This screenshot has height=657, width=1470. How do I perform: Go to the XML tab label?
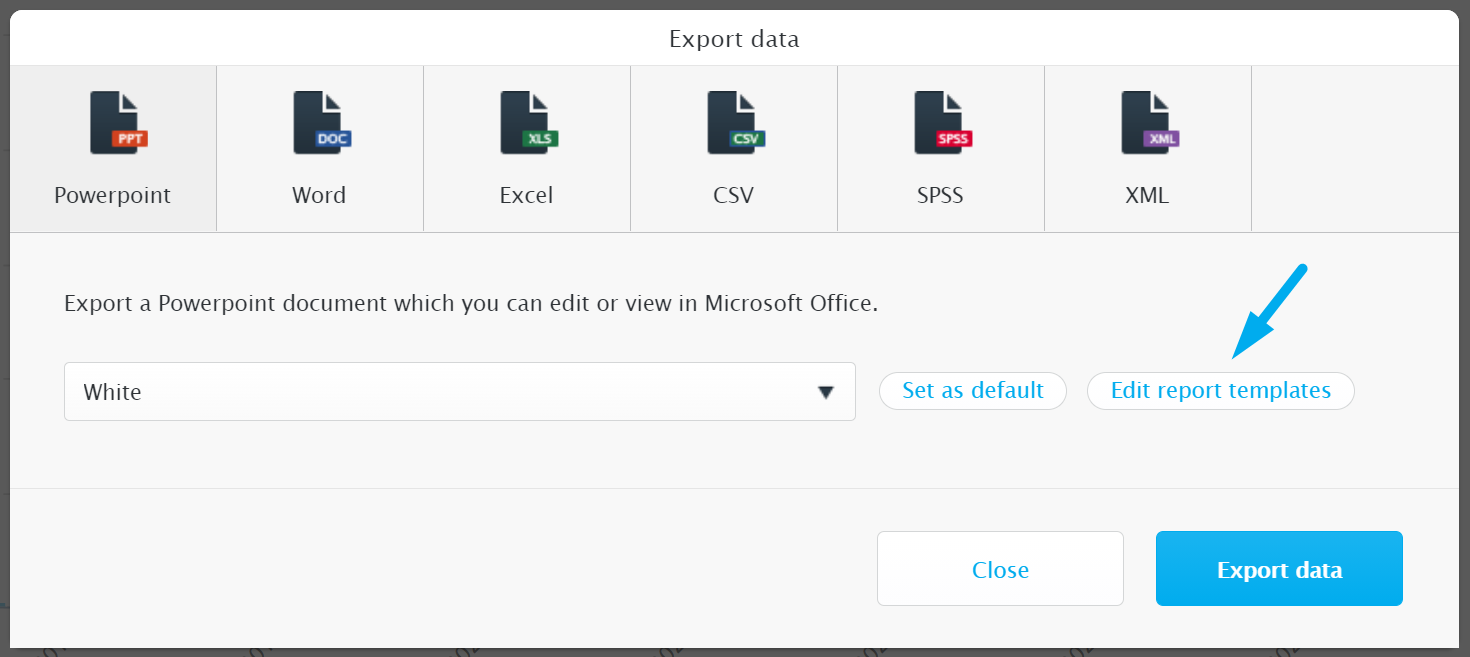(1147, 195)
